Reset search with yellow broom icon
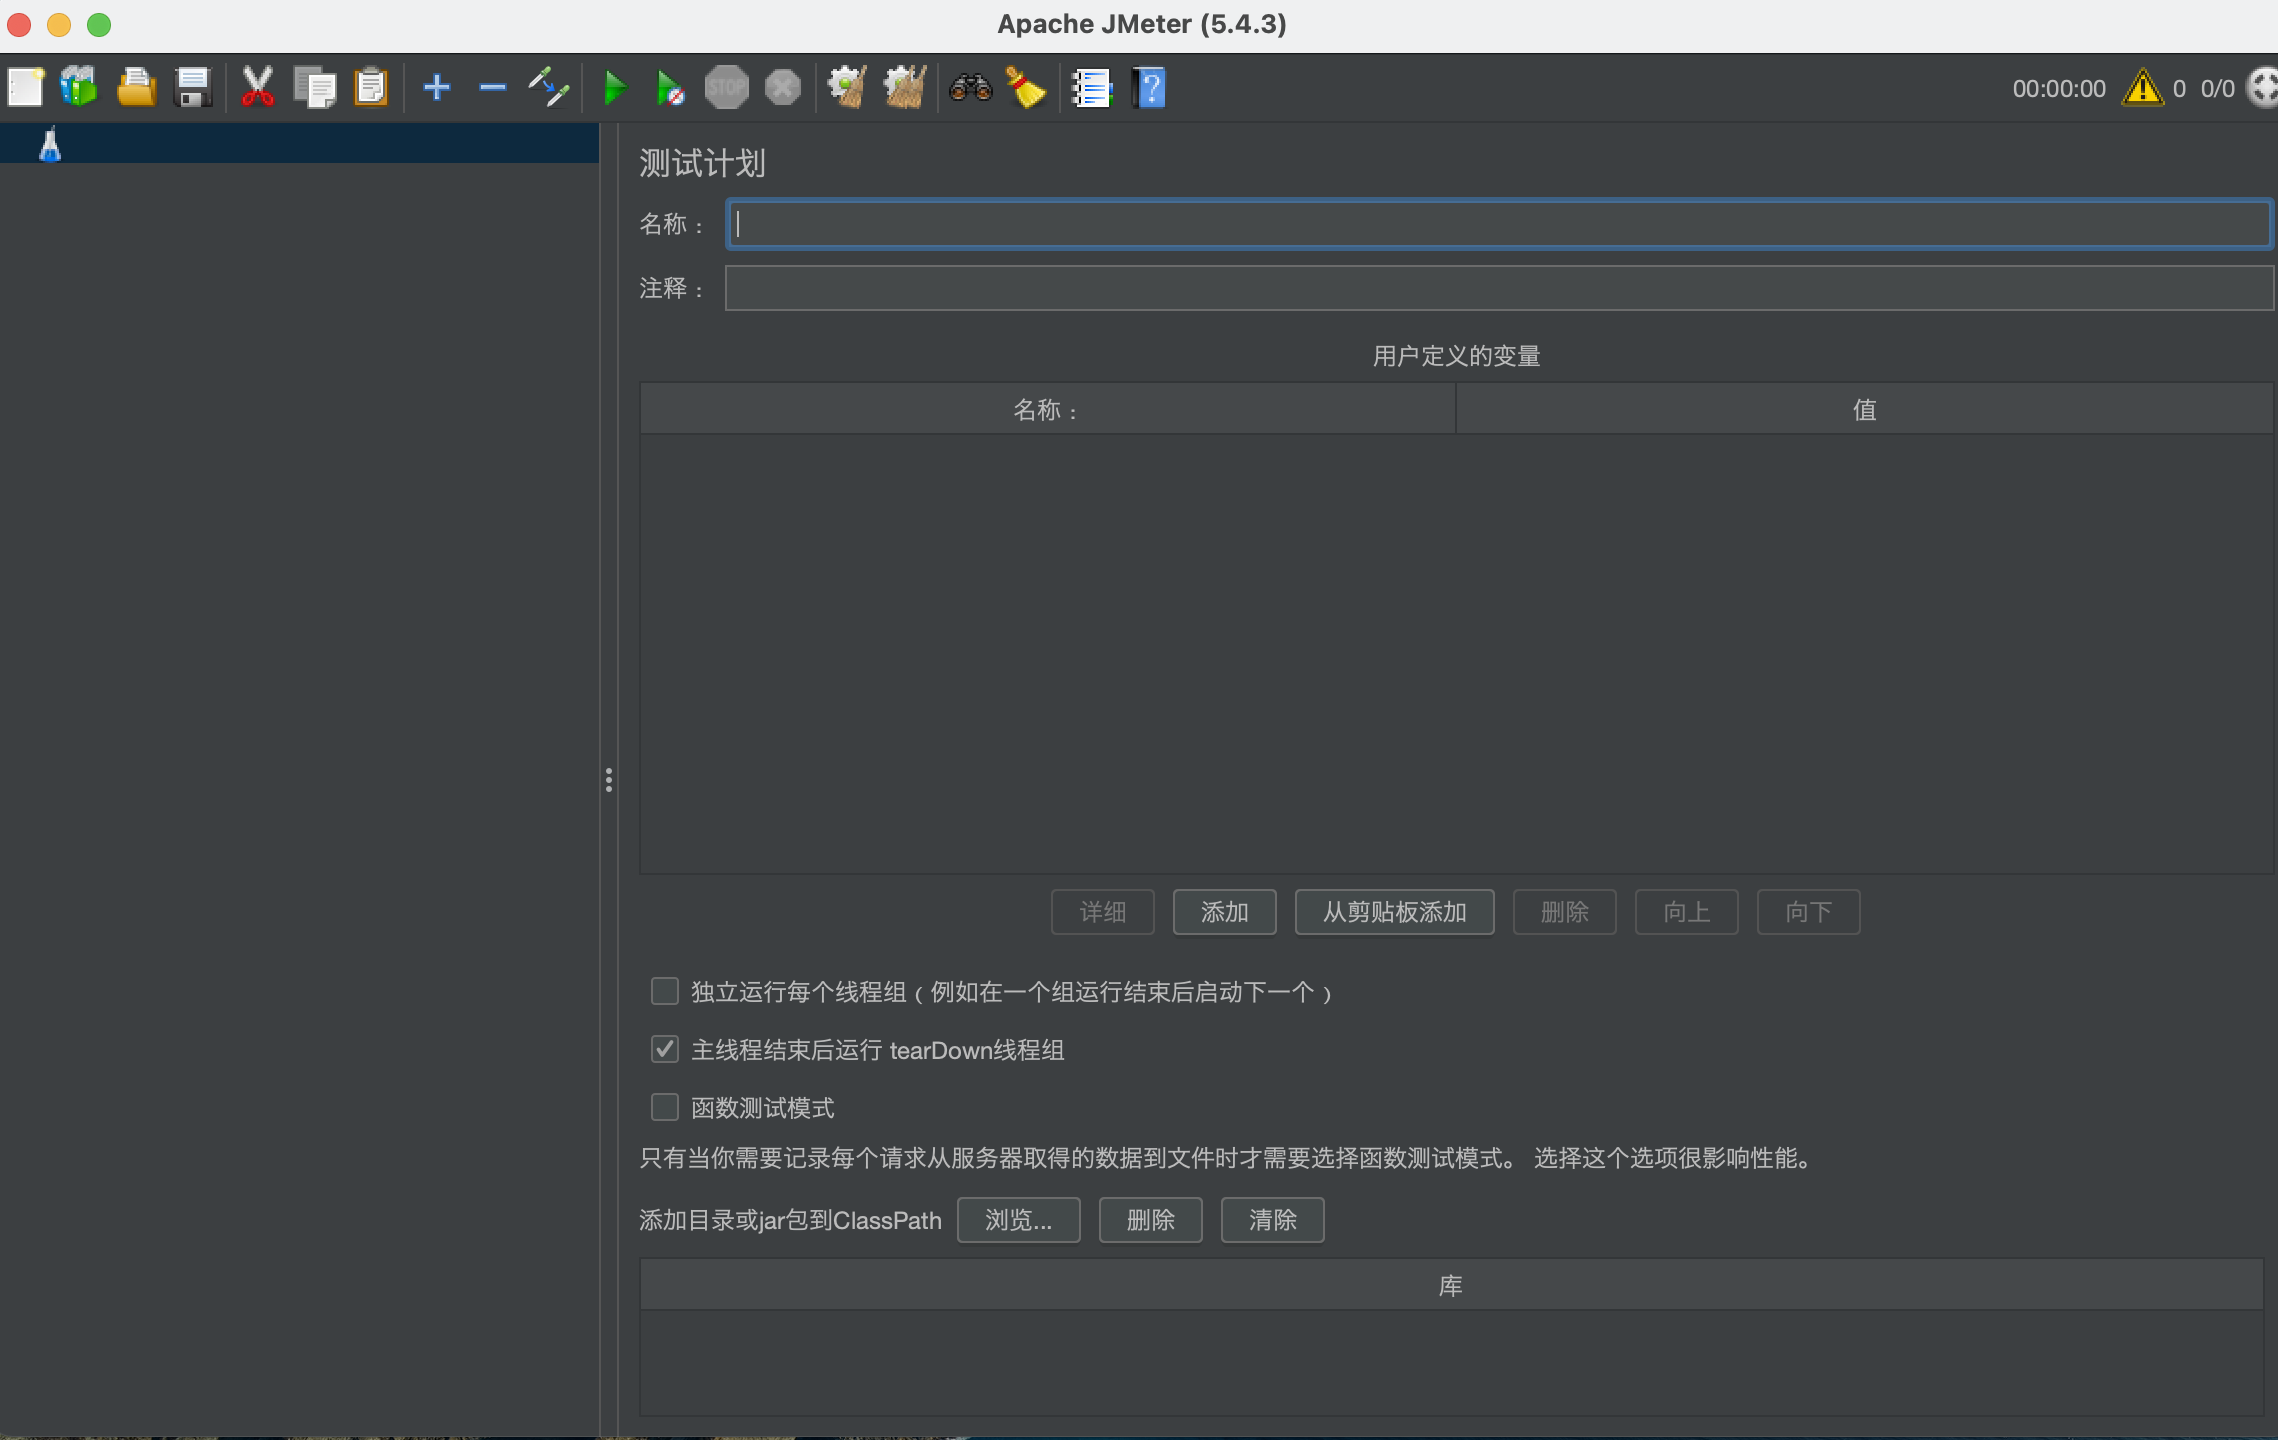2278x1440 pixels. (1026, 88)
